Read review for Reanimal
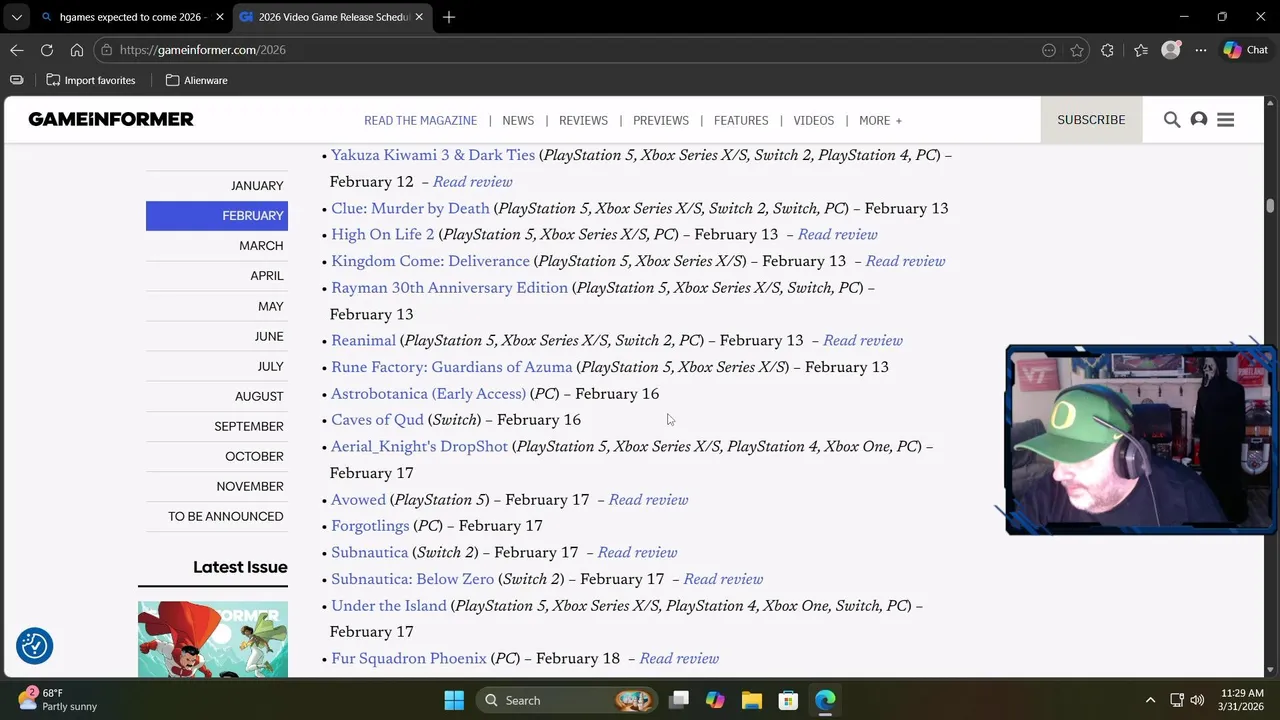This screenshot has width=1280, height=720. click(863, 341)
